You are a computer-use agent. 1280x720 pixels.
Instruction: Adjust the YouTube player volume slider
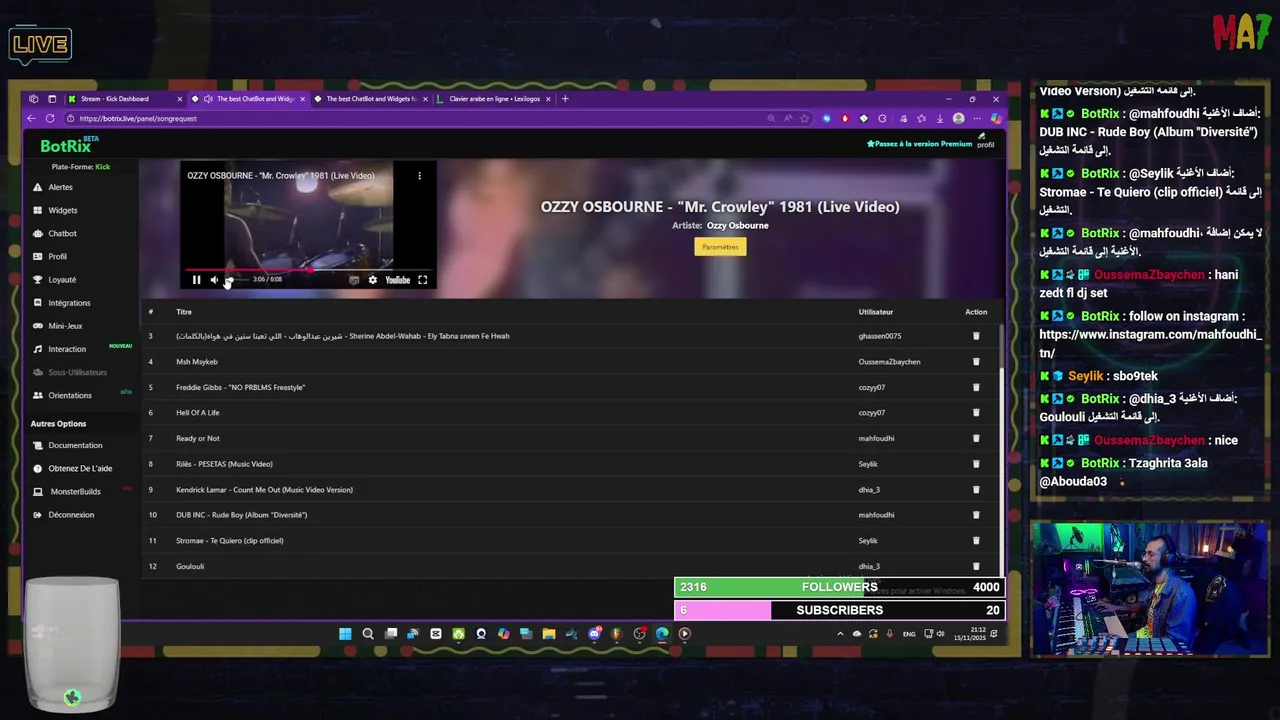237,280
